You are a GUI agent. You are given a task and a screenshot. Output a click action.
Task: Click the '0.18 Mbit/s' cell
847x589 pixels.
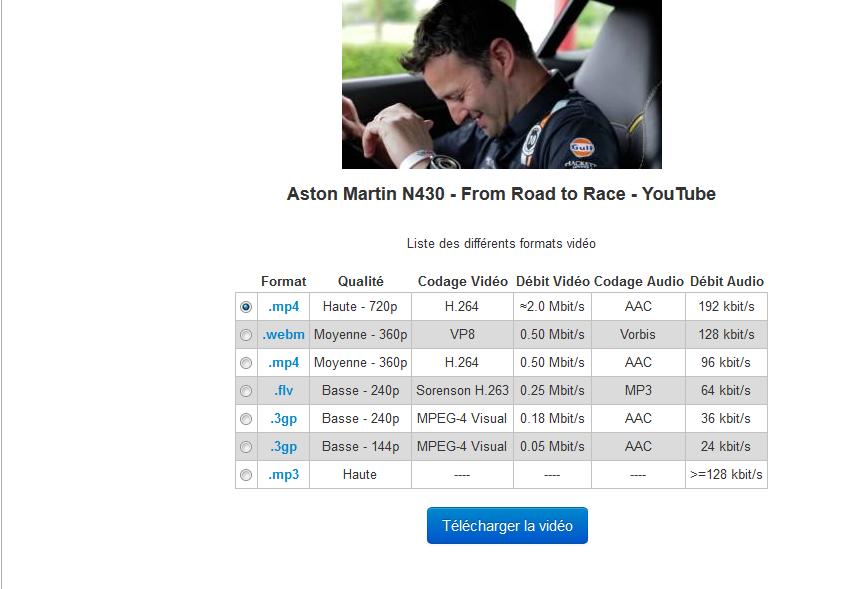point(553,418)
